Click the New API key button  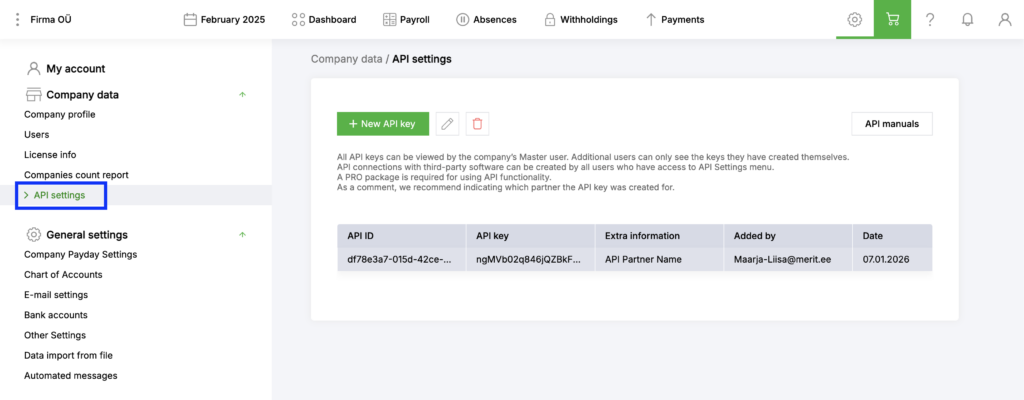click(x=383, y=123)
